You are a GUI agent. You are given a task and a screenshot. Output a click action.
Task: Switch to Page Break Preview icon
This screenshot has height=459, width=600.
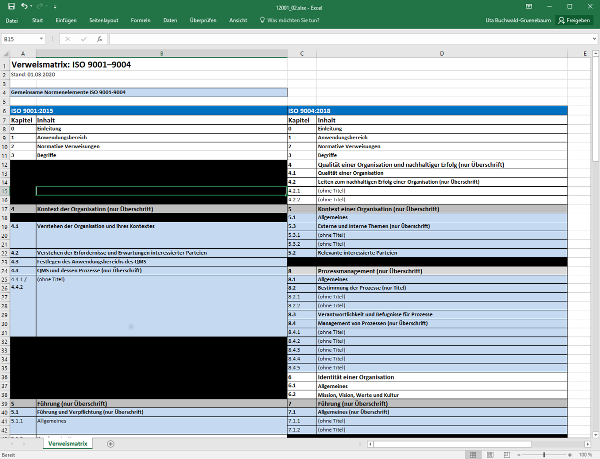point(506,454)
